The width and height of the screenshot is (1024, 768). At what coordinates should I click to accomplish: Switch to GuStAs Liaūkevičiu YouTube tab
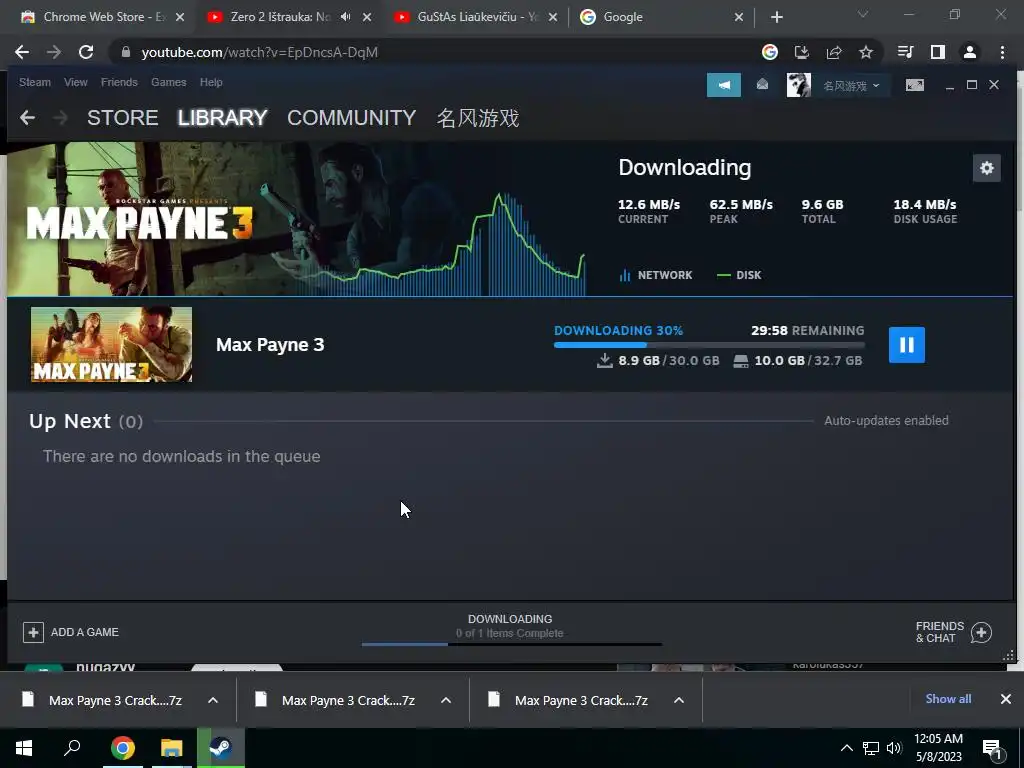[x=477, y=17]
